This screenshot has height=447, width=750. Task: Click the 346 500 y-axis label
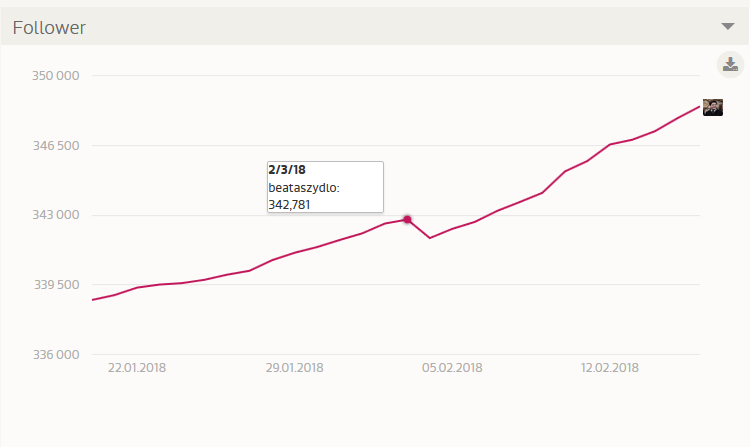(x=57, y=146)
